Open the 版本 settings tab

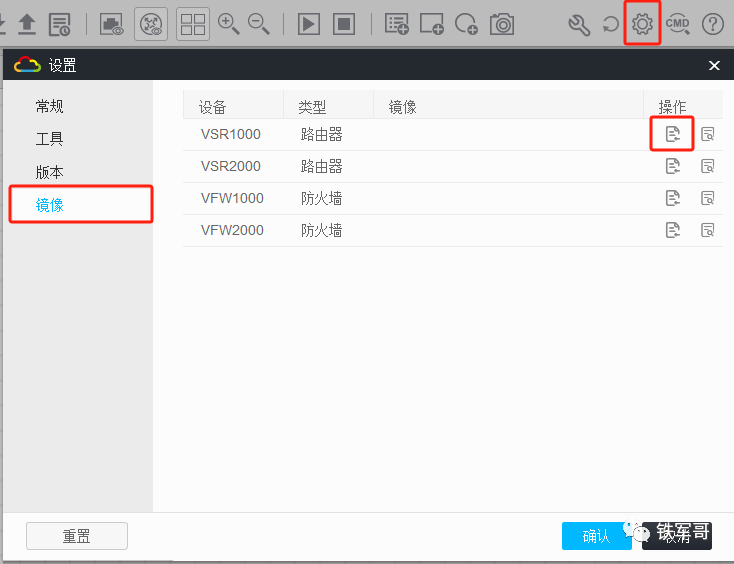[50, 172]
